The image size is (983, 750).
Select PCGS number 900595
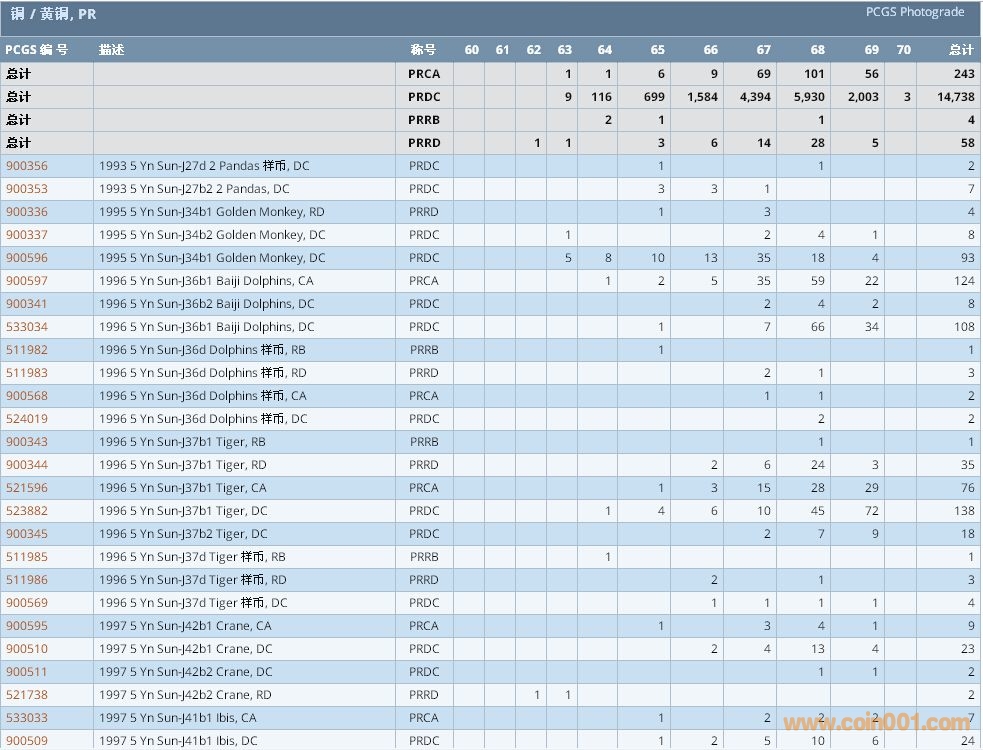click(x=27, y=626)
